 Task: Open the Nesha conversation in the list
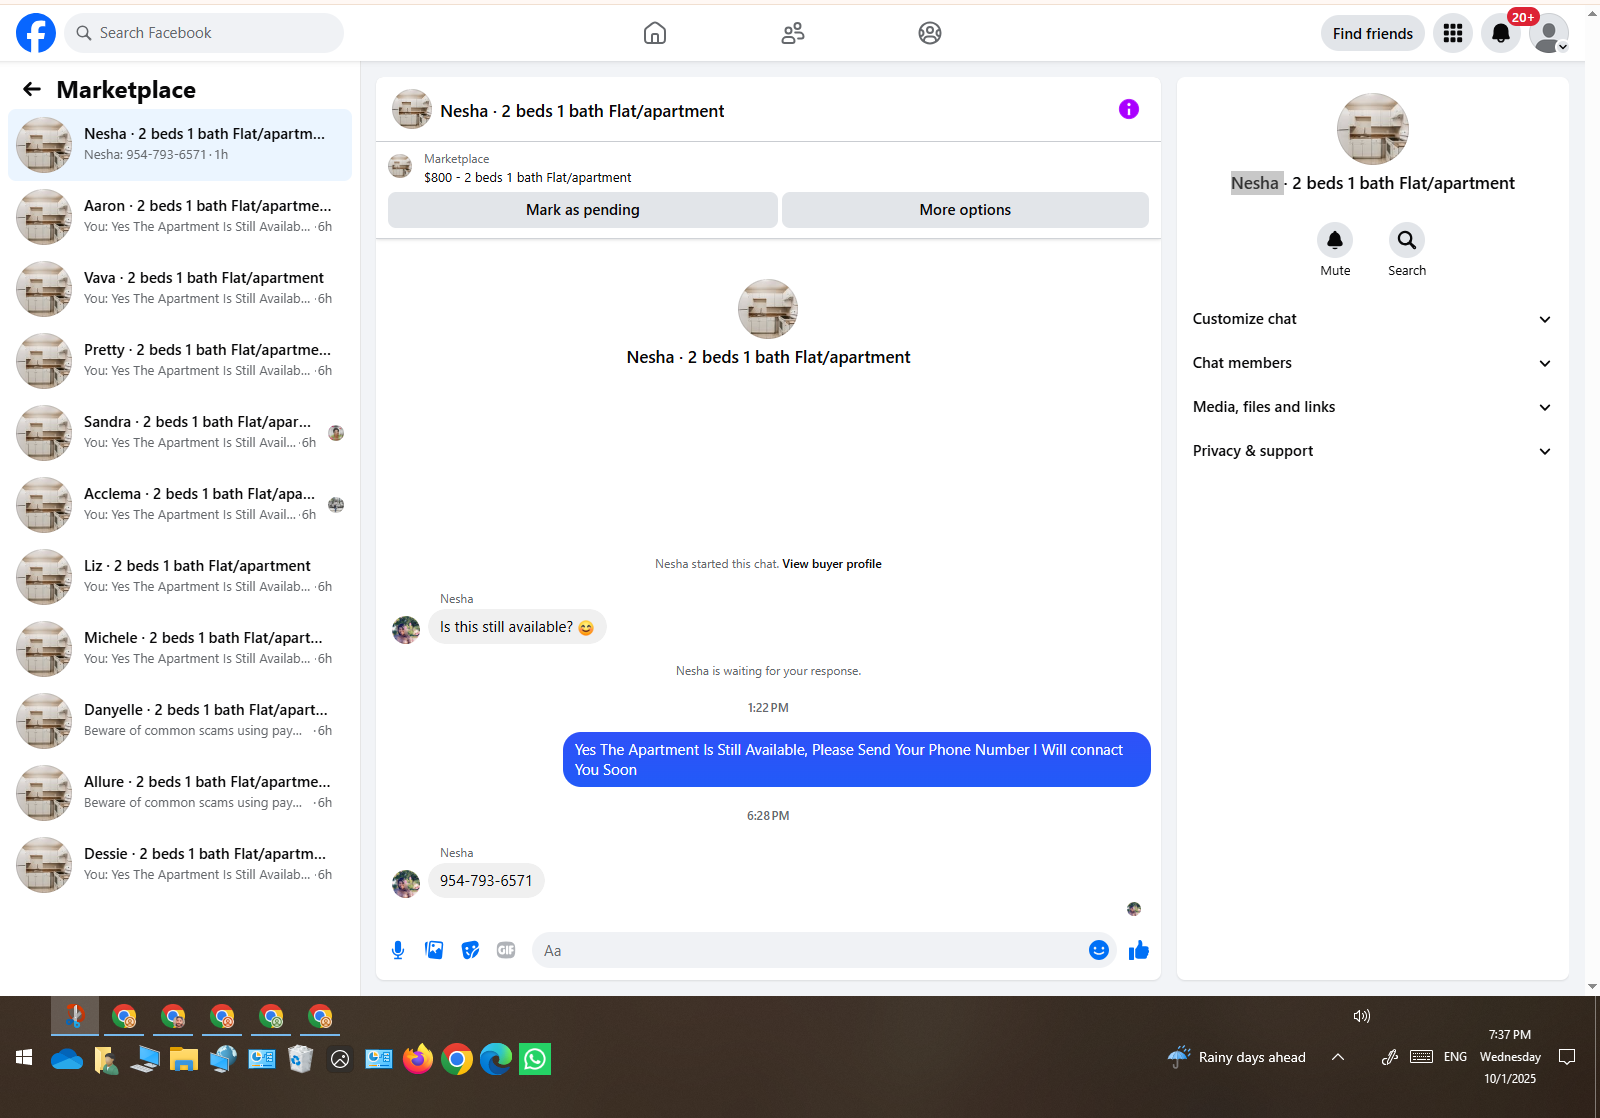(x=180, y=145)
